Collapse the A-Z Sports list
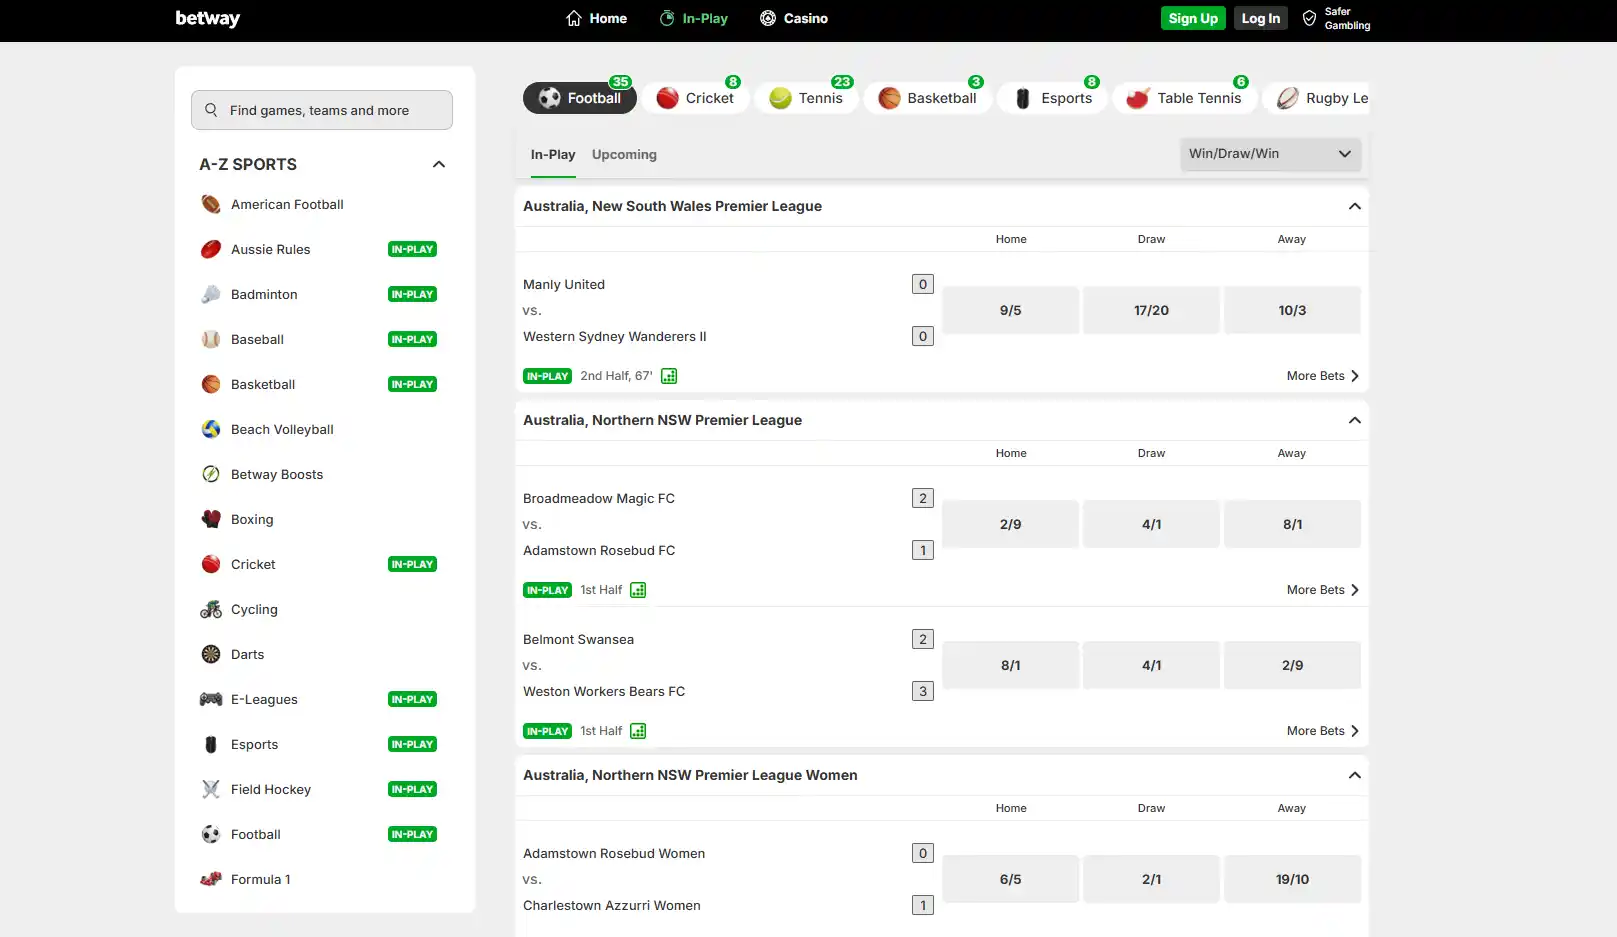Viewport: 1617px width, 937px height. (x=439, y=164)
